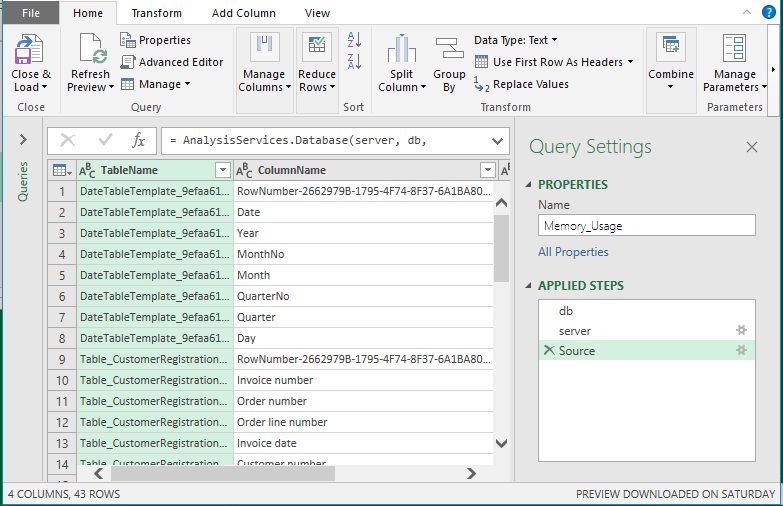Select the cell containing QuarterNo

tap(364, 296)
